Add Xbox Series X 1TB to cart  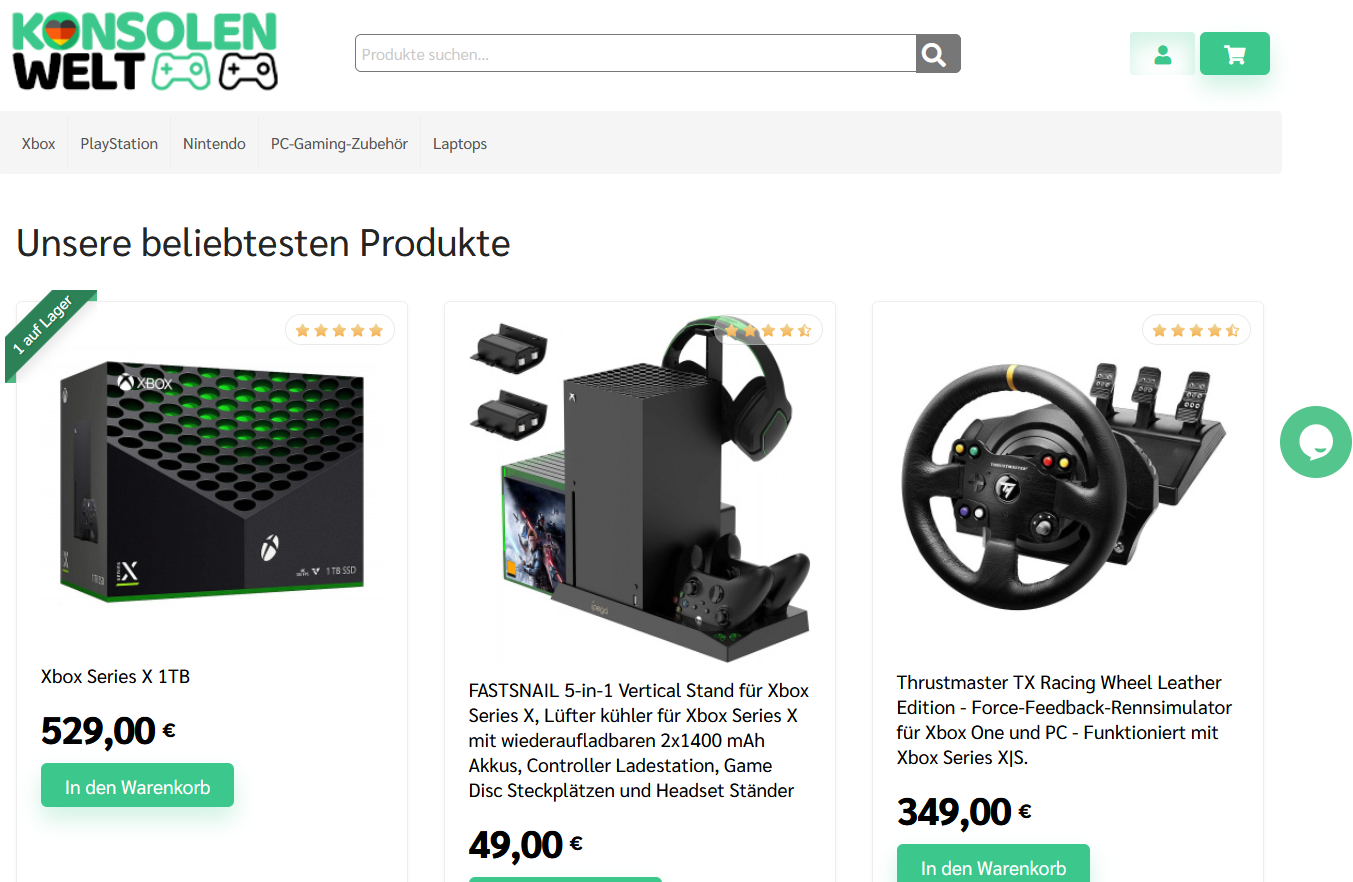click(x=138, y=786)
